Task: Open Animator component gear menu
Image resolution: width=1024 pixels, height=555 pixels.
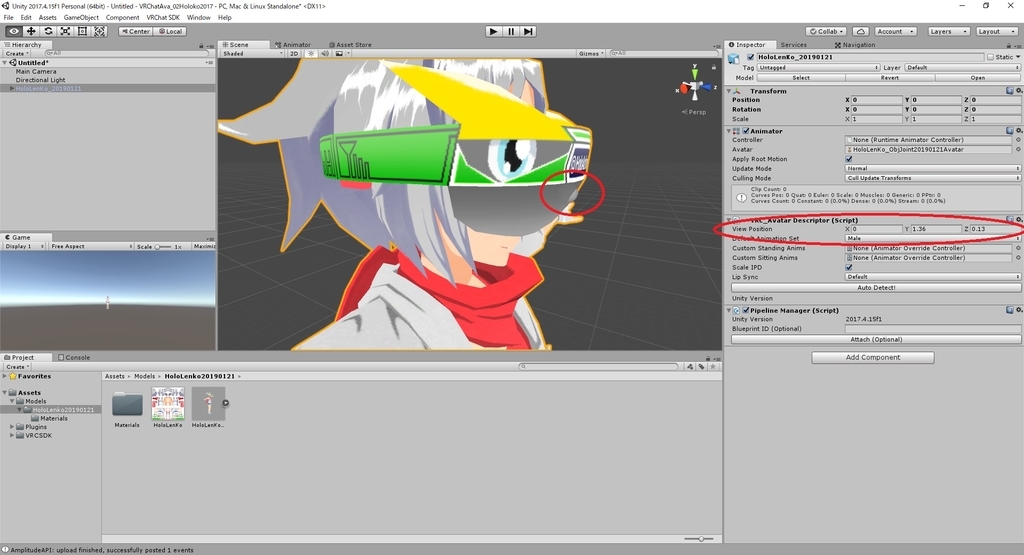Action: (1018, 131)
